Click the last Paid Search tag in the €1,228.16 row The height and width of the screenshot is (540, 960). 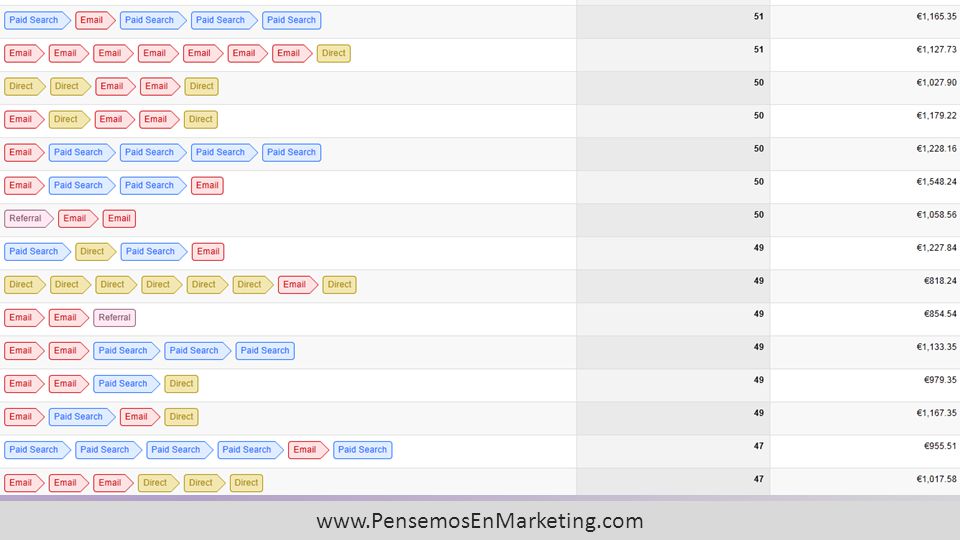pyautogui.click(x=291, y=152)
